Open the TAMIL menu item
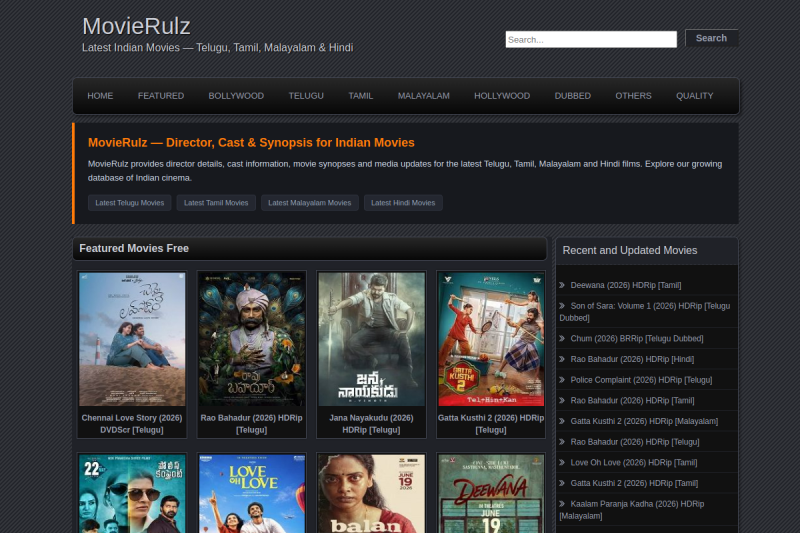Image resolution: width=800 pixels, height=533 pixels. [361, 96]
